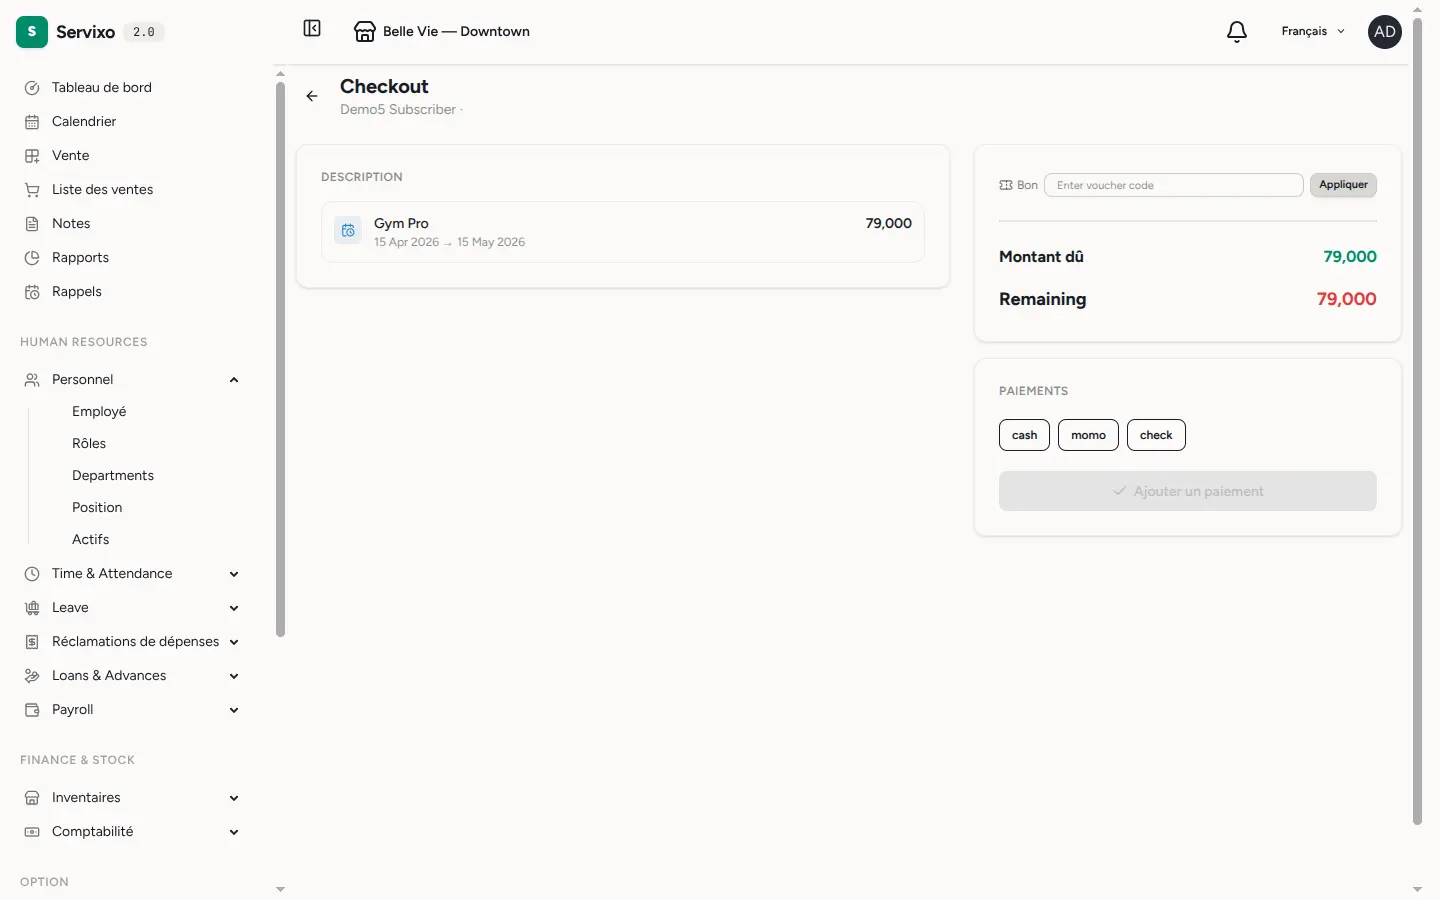Open the Employé submenu item
1440x900 pixels.
tap(99, 411)
